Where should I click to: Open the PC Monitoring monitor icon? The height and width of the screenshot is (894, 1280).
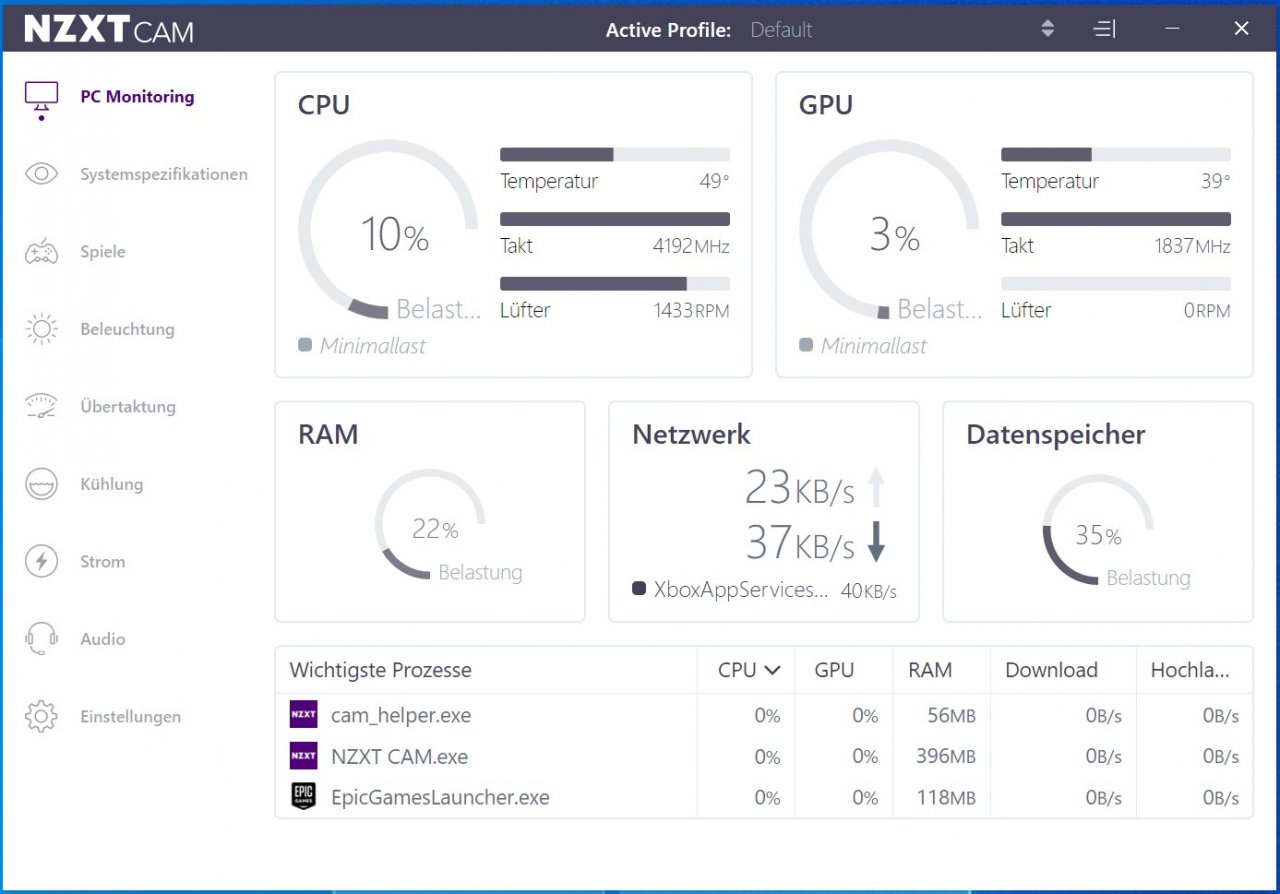tap(41, 98)
